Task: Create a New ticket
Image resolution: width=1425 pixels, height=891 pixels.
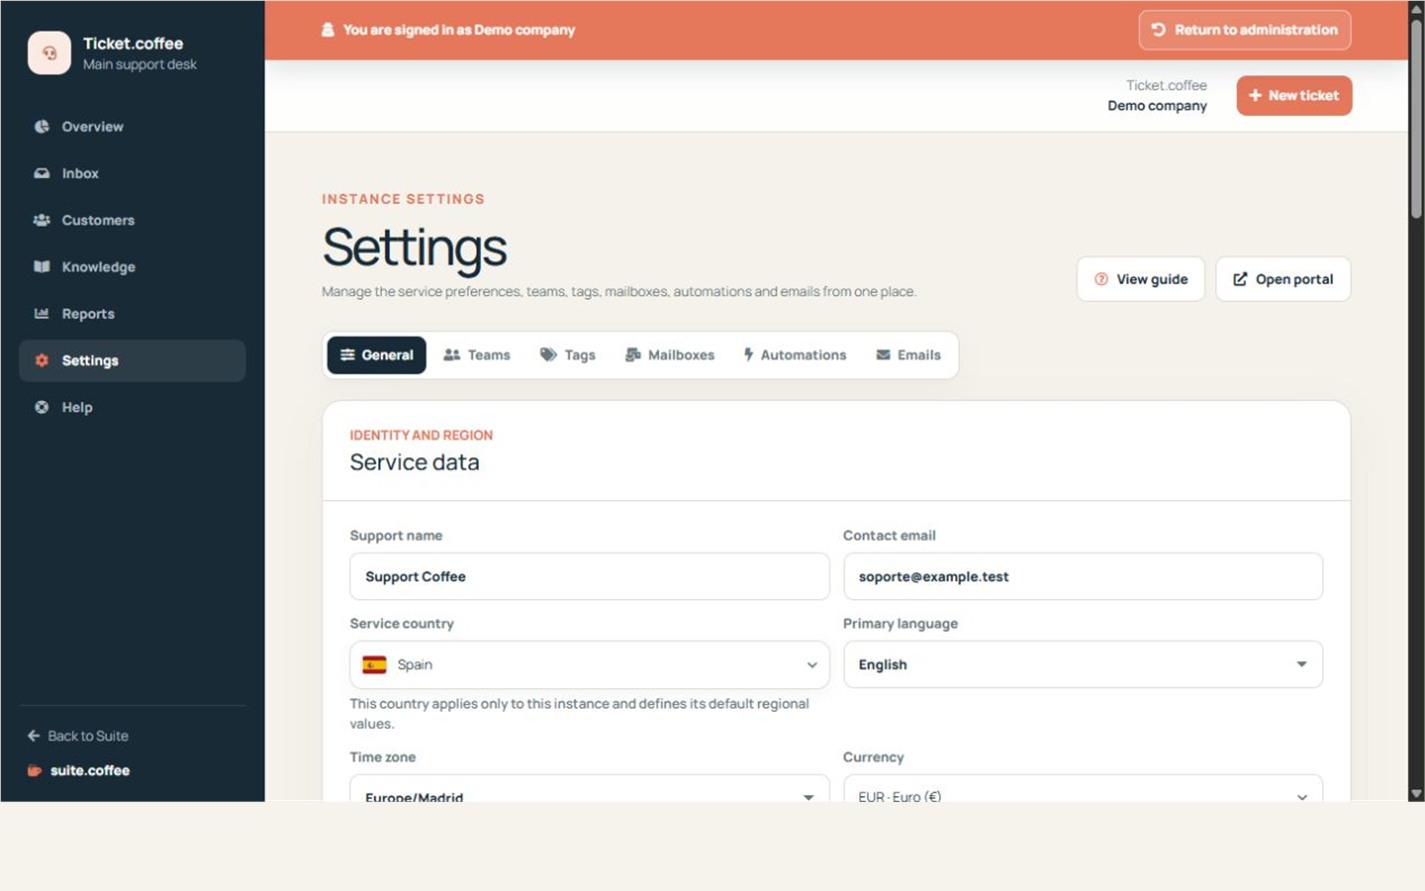Action: 1294,95
